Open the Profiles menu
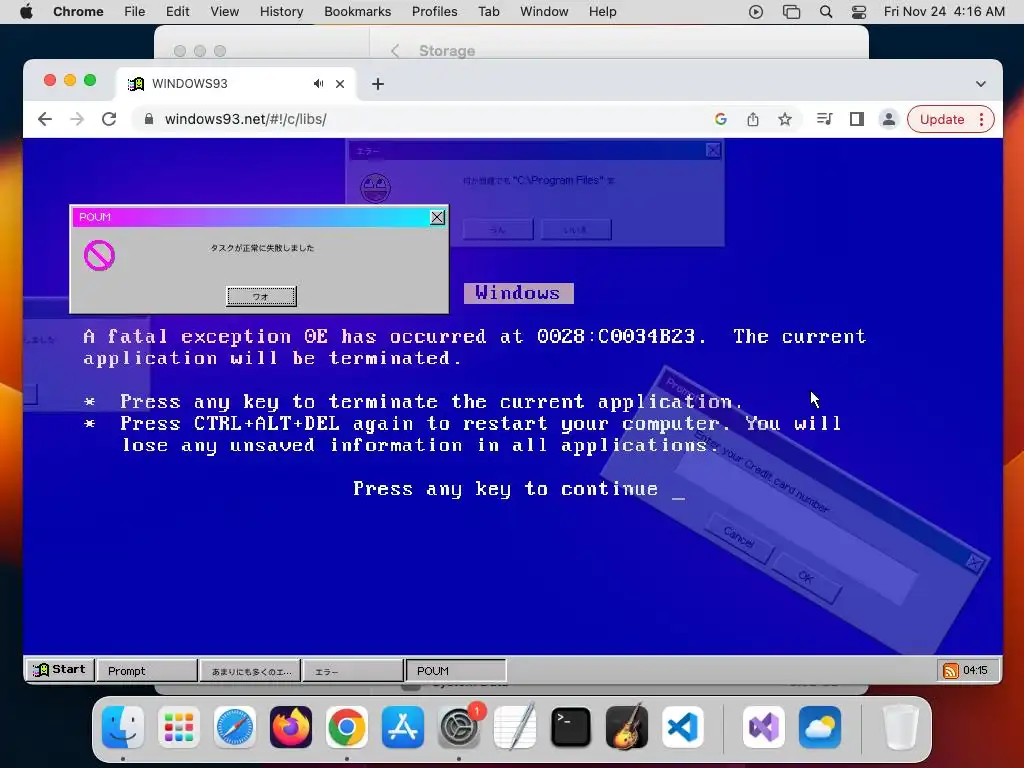Screen dimensions: 1024x768 pos(434,12)
